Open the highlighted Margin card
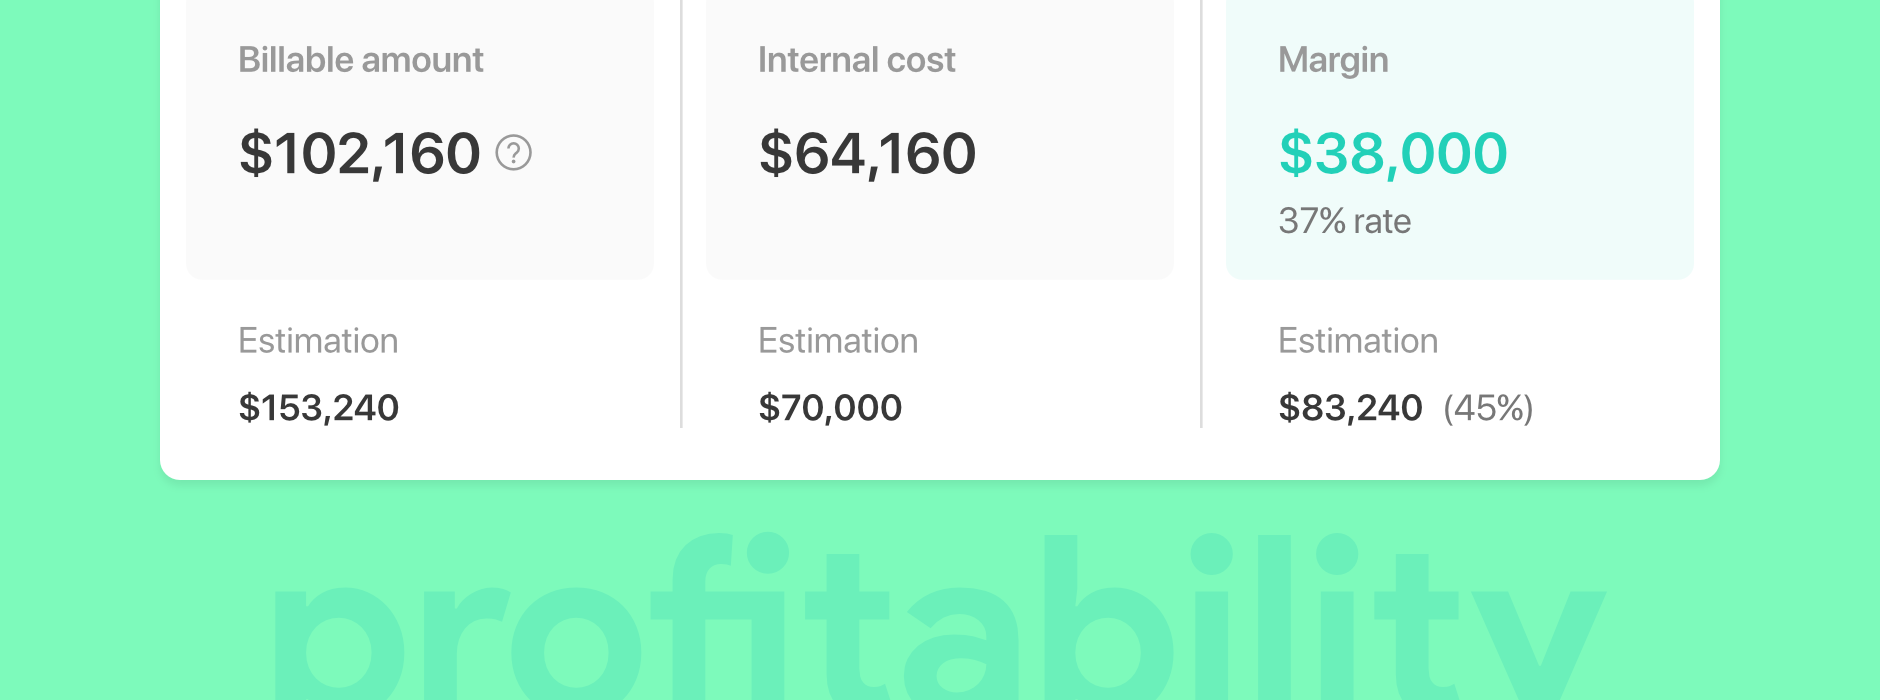1880x700 pixels. pyautogui.click(x=1460, y=140)
